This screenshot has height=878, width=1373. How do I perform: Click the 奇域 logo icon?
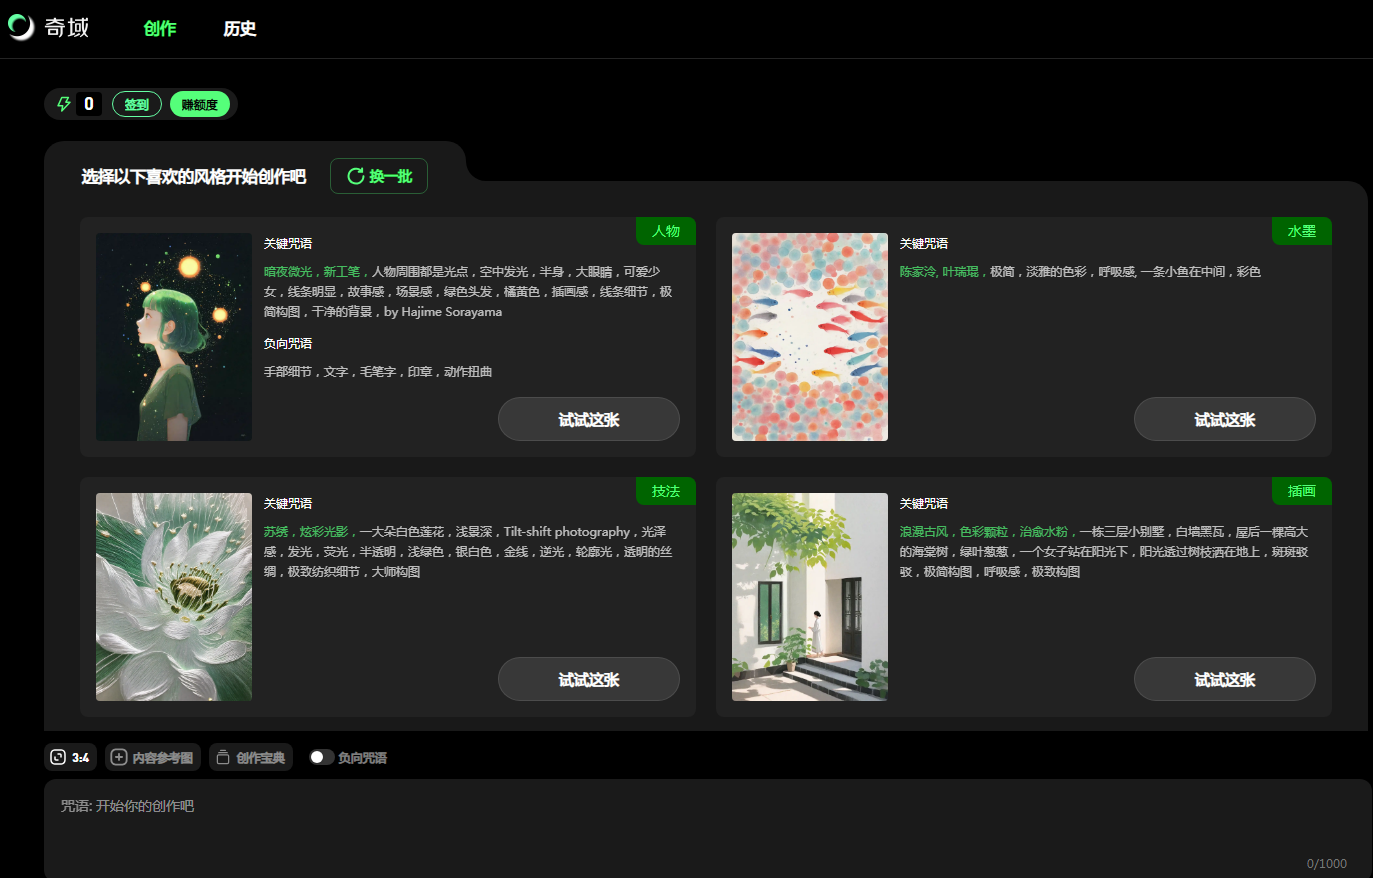tap(21, 27)
